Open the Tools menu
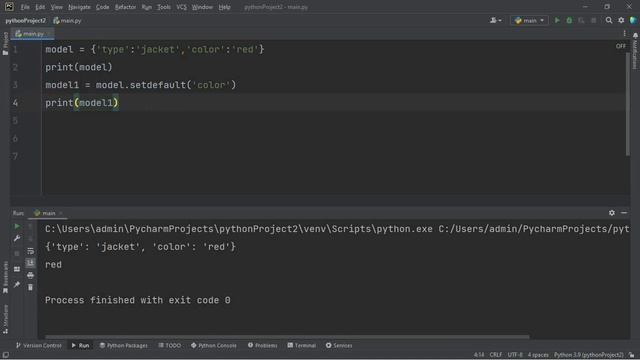The width and height of the screenshot is (640, 360). 164,7
